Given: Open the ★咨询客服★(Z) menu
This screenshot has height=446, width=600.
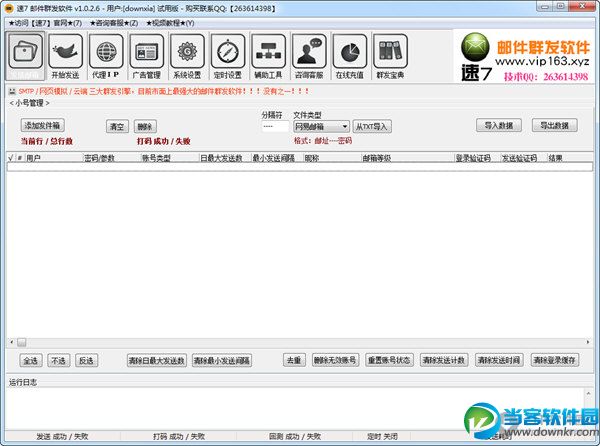Looking at the screenshot, I should point(114,23).
